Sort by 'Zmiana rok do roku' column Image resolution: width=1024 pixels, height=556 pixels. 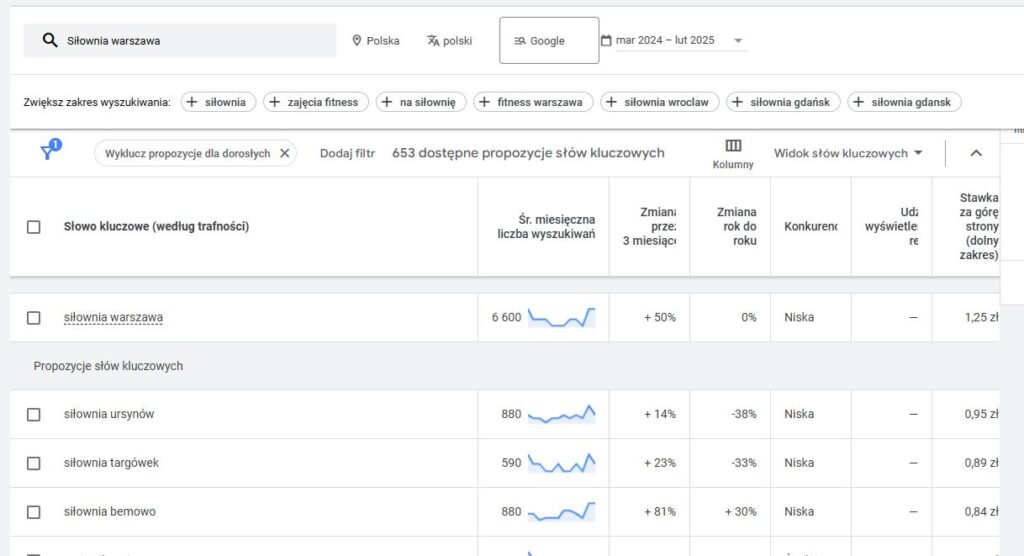point(736,227)
